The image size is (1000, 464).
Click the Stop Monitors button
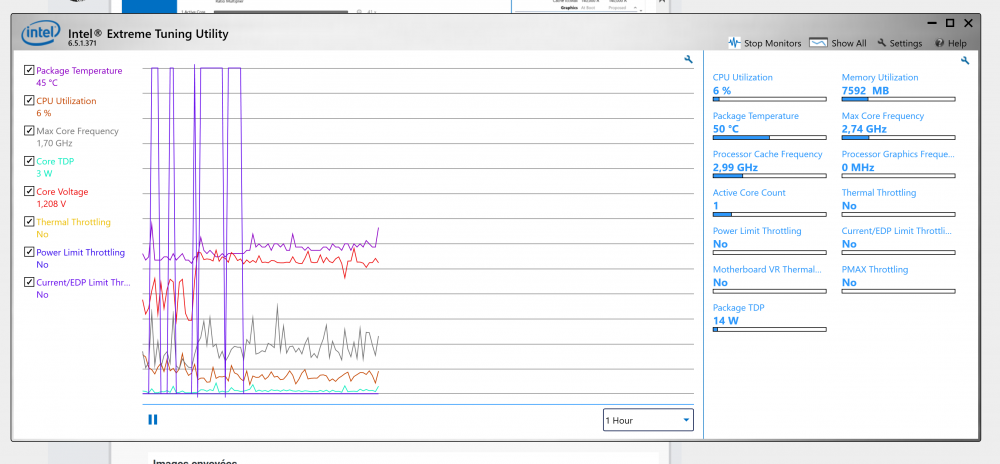(765, 43)
